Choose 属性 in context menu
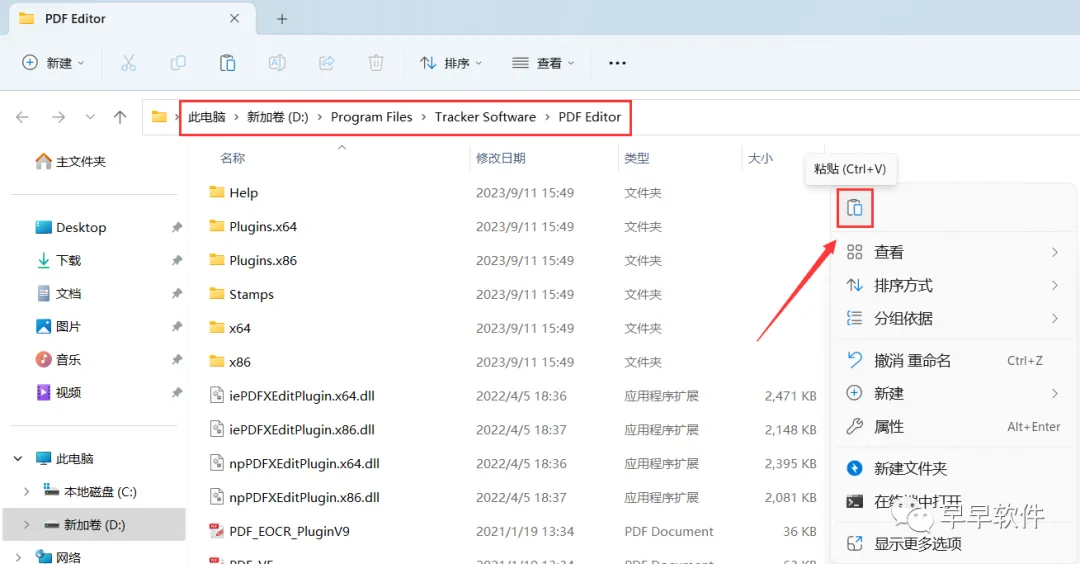Viewport: 1080px width, 564px height. [x=953, y=426]
